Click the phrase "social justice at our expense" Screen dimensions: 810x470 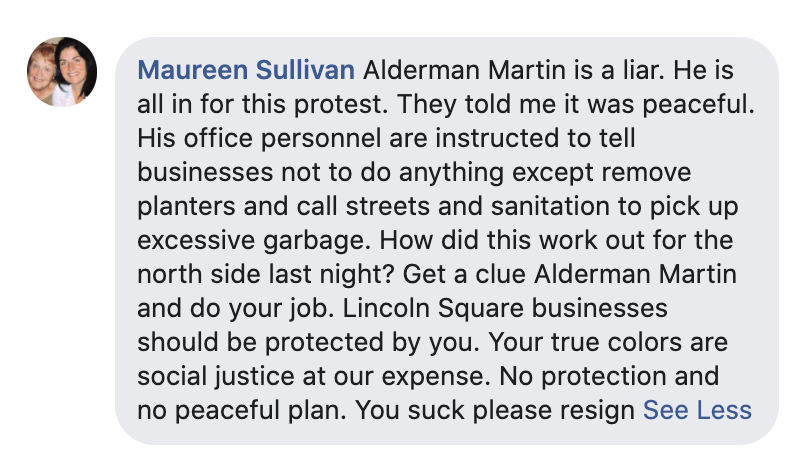pos(313,376)
